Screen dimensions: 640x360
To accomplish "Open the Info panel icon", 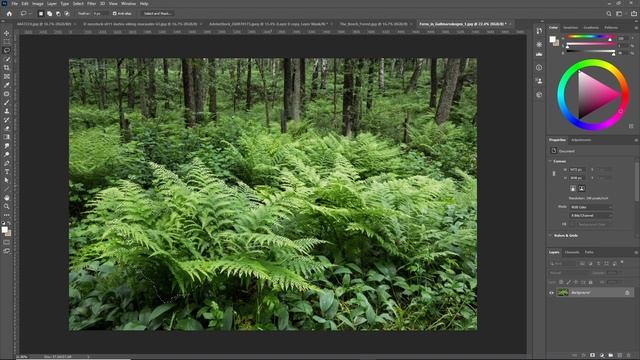I will 539,68.
